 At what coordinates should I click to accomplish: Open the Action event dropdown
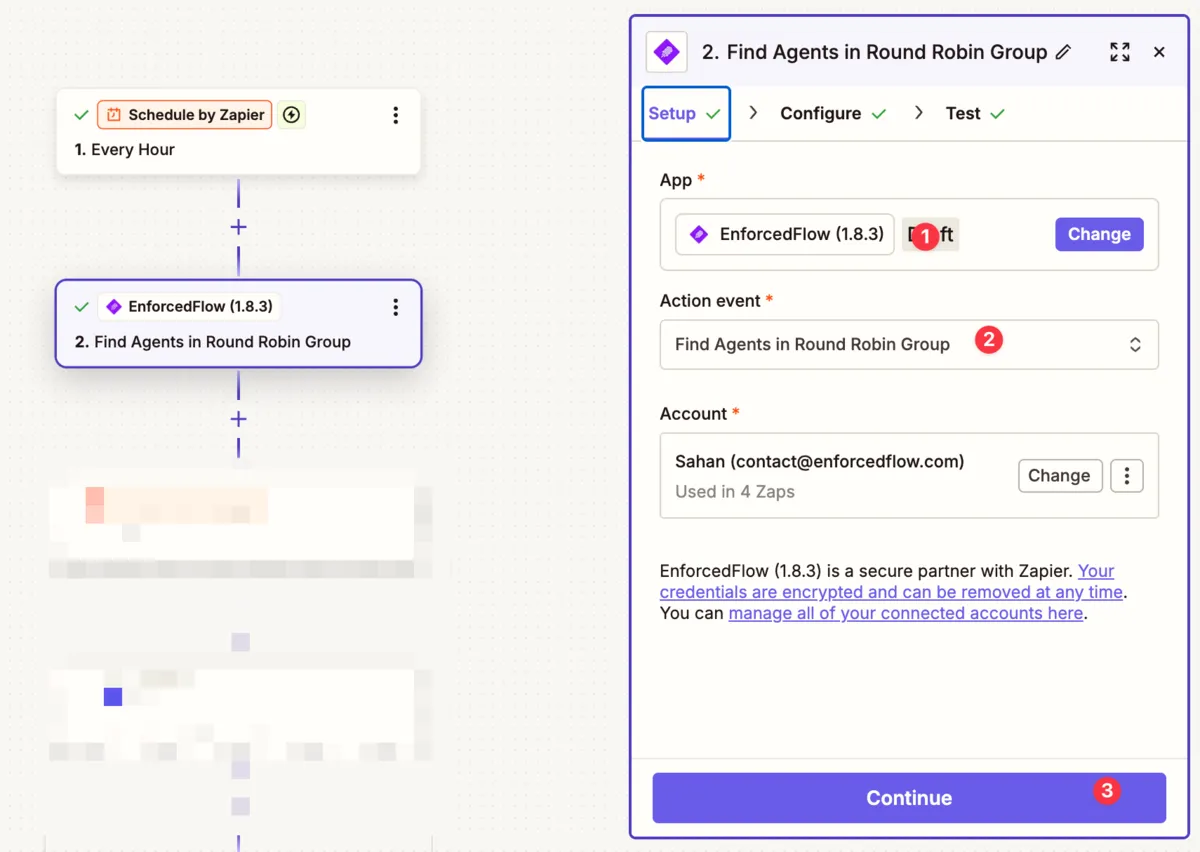tap(908, 345)
